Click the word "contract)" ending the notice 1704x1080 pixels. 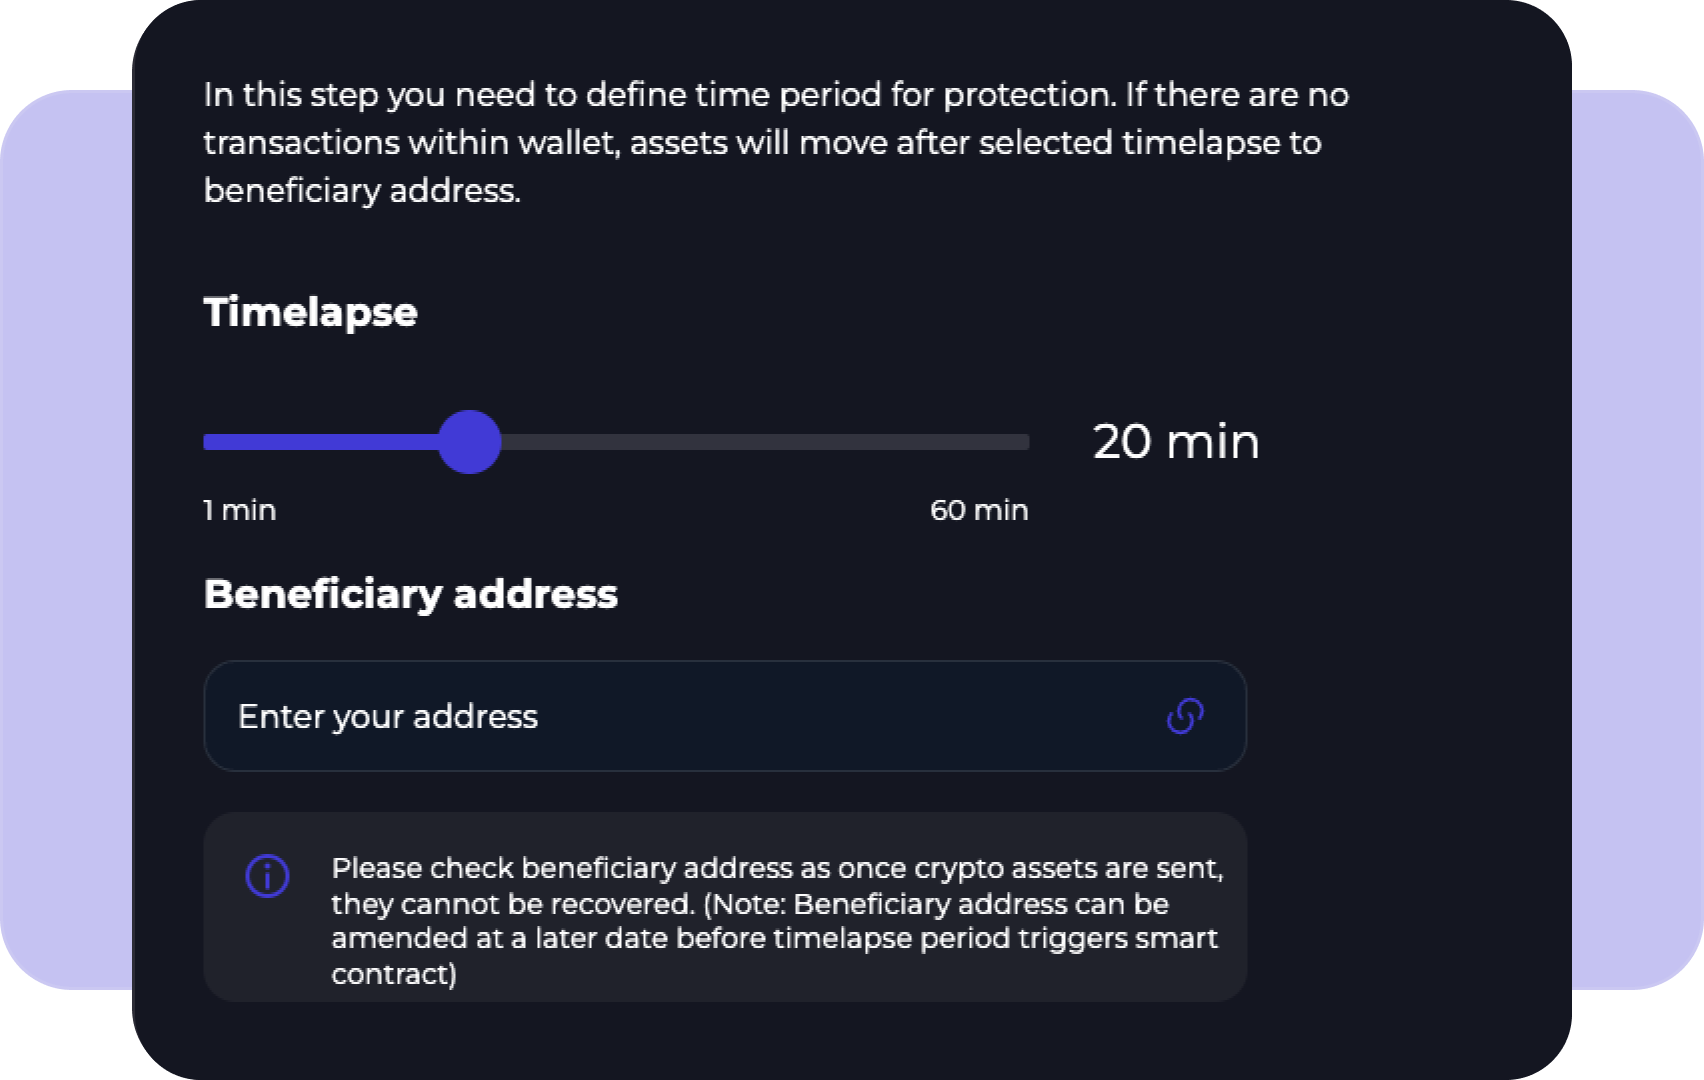(x=394, y=974)
